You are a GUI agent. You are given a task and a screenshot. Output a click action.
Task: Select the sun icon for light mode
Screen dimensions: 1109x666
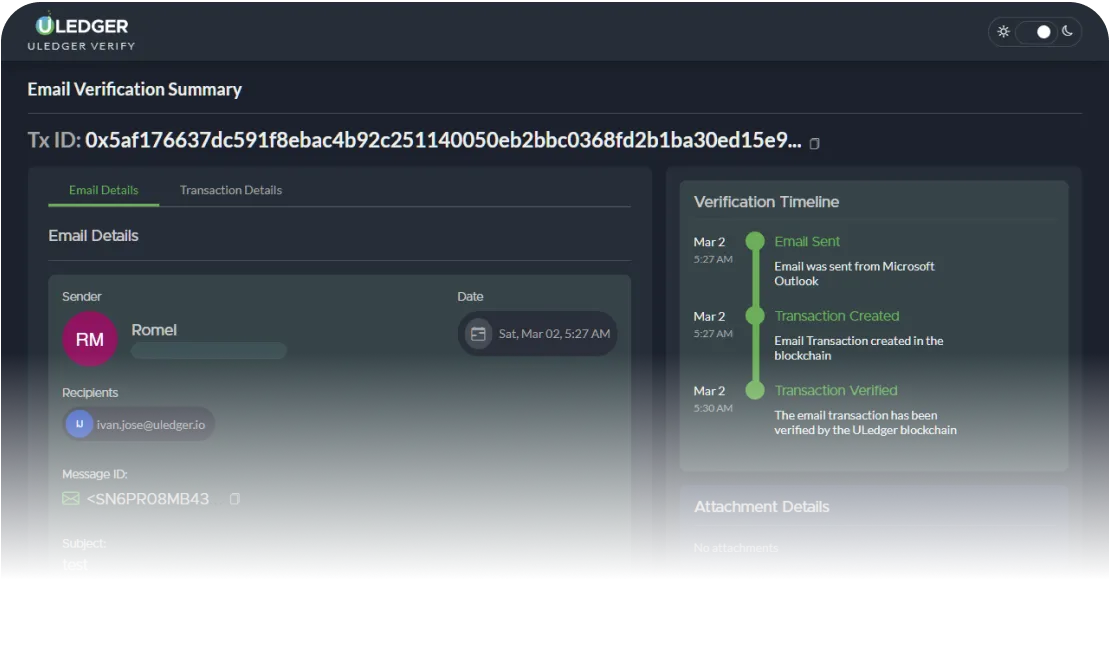1003,31
